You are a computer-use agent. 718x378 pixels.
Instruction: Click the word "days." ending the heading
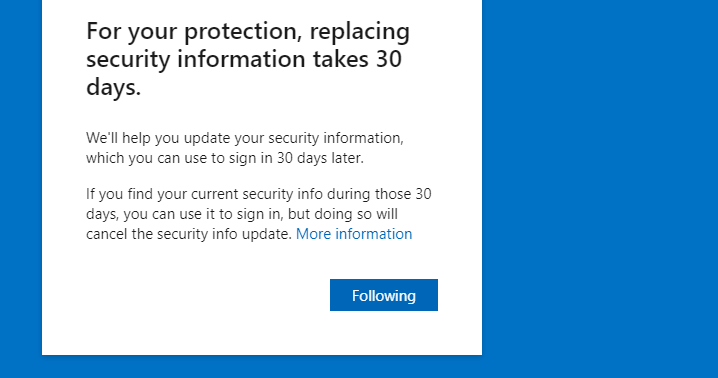[x=114, y=87]
